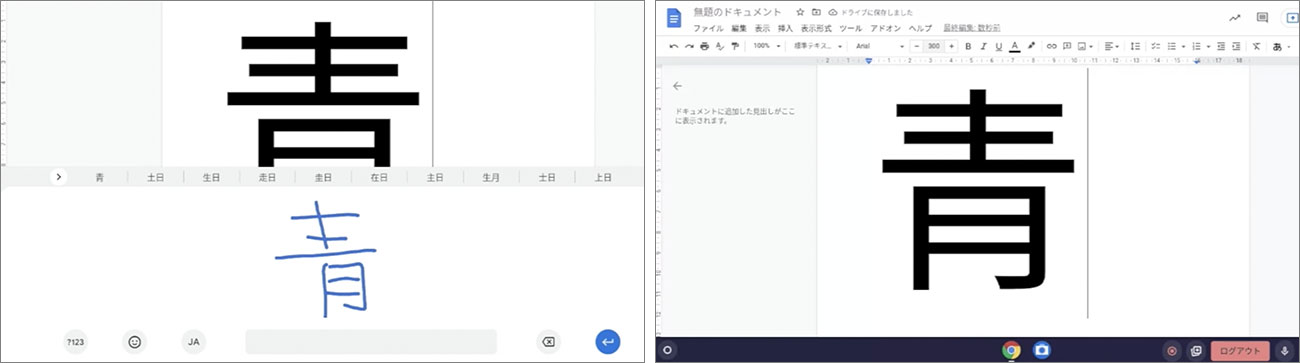
Task: Decrease the paragraph indent
Action: coord(1221,46)
